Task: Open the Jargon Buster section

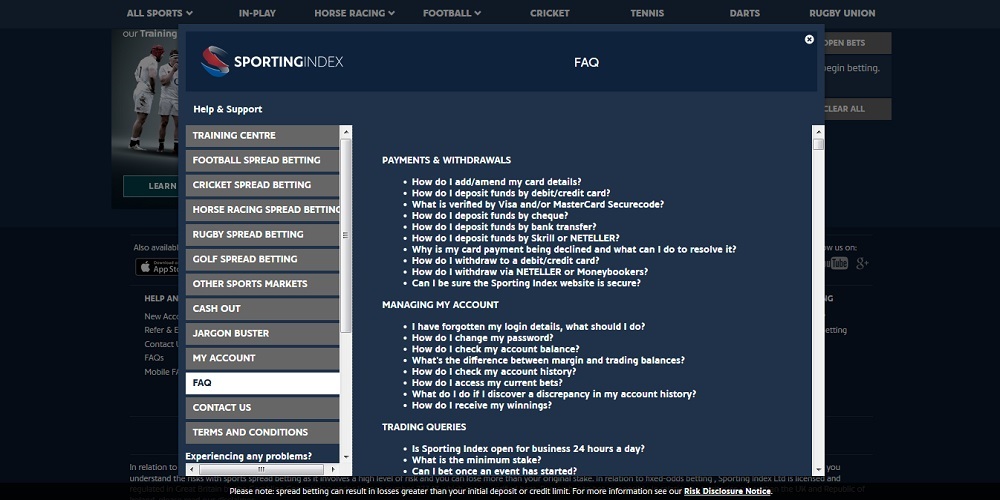Action: tap(263, 333)
